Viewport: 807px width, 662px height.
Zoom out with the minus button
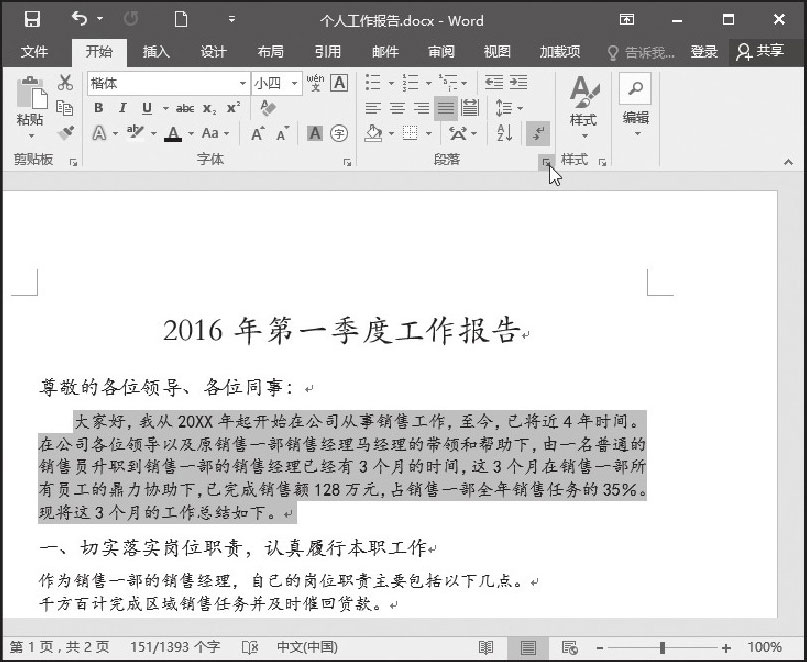pos(600,648)
